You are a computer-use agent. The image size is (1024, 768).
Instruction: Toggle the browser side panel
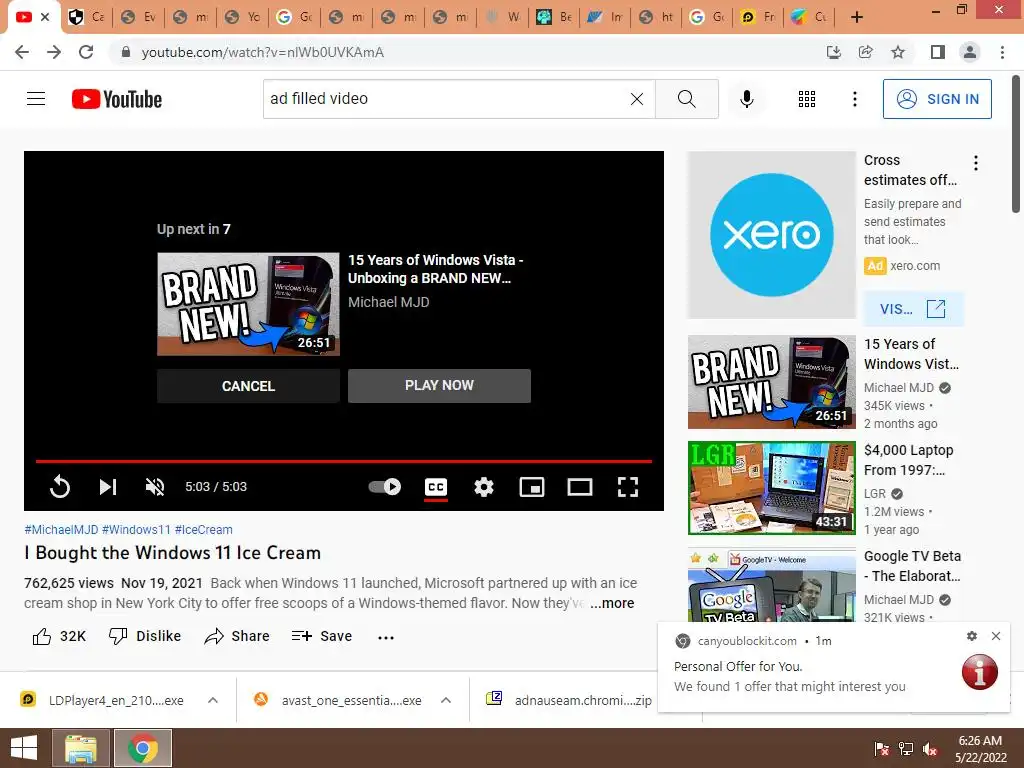pos(938,52)
